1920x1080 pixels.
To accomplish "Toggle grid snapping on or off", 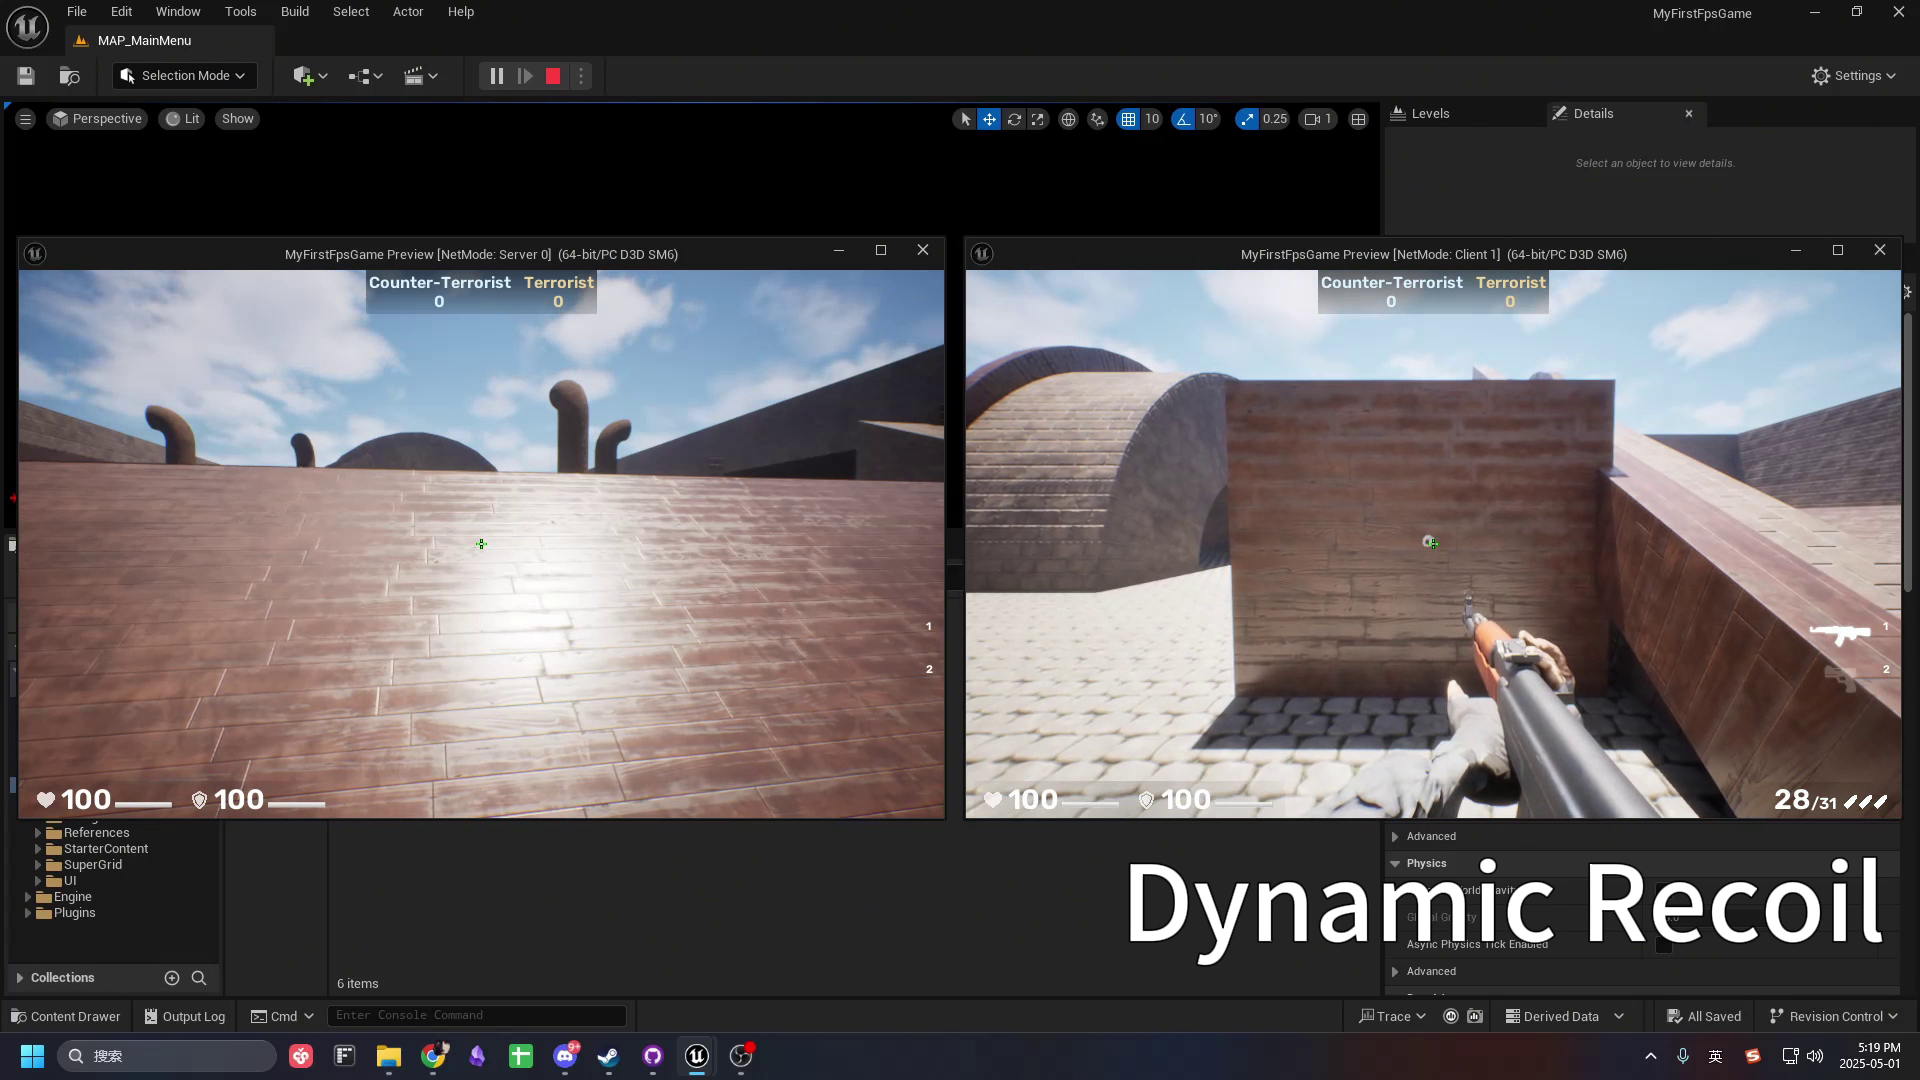I will tap(1128, 119).
